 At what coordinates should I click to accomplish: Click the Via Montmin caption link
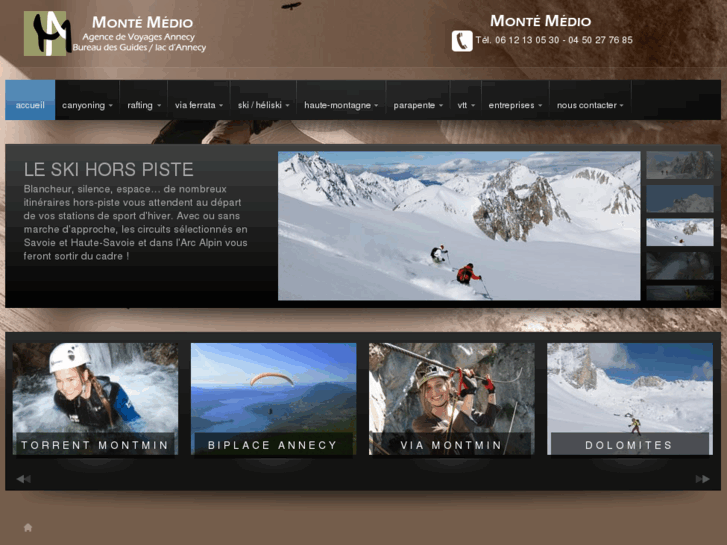click(452, 445)
